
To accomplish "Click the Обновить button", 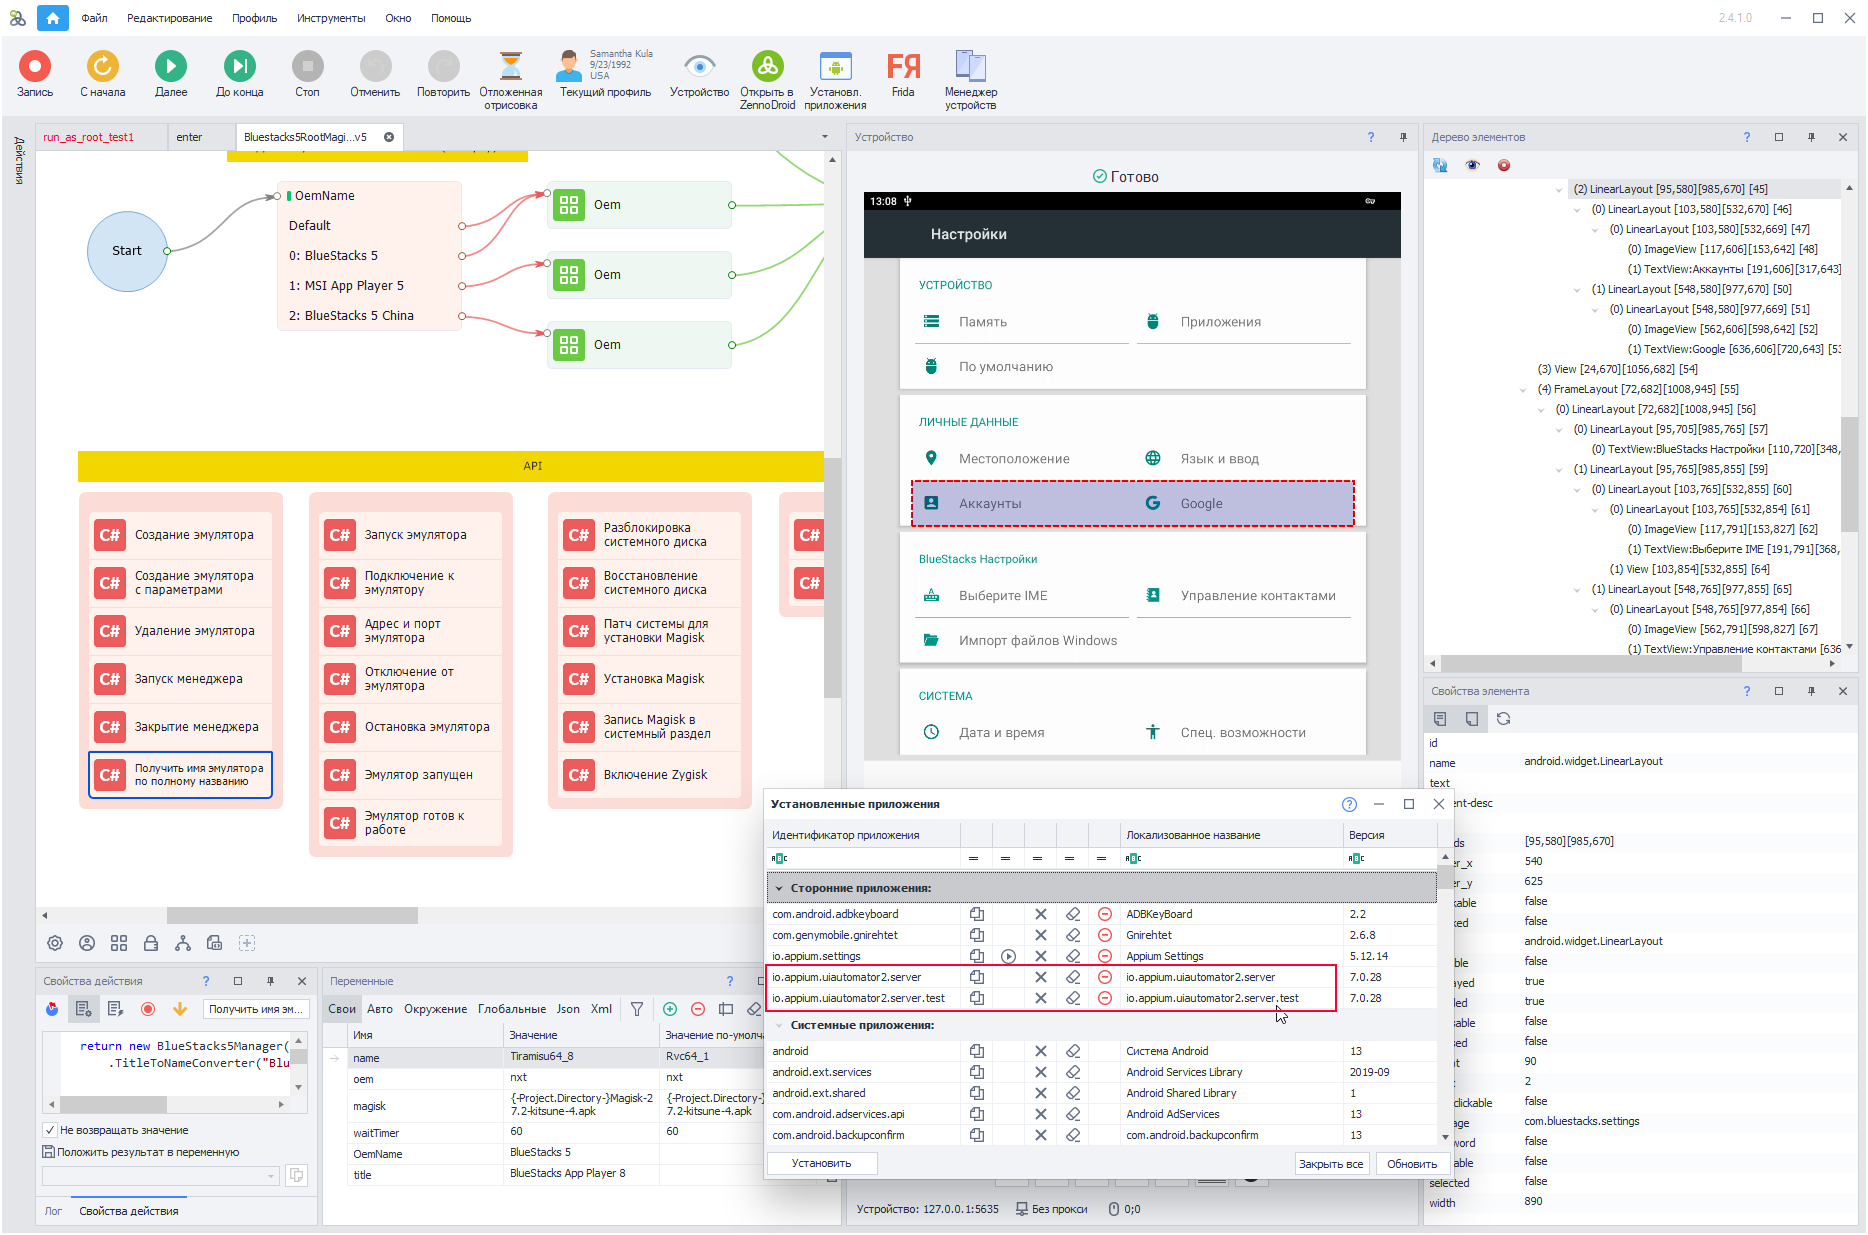I will (x=1411, y=1164).
